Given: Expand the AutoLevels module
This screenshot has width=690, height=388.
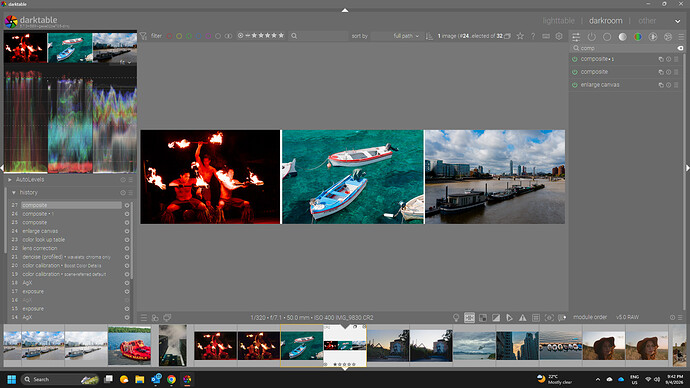Looking at the screenshot, I should point(10,179).
